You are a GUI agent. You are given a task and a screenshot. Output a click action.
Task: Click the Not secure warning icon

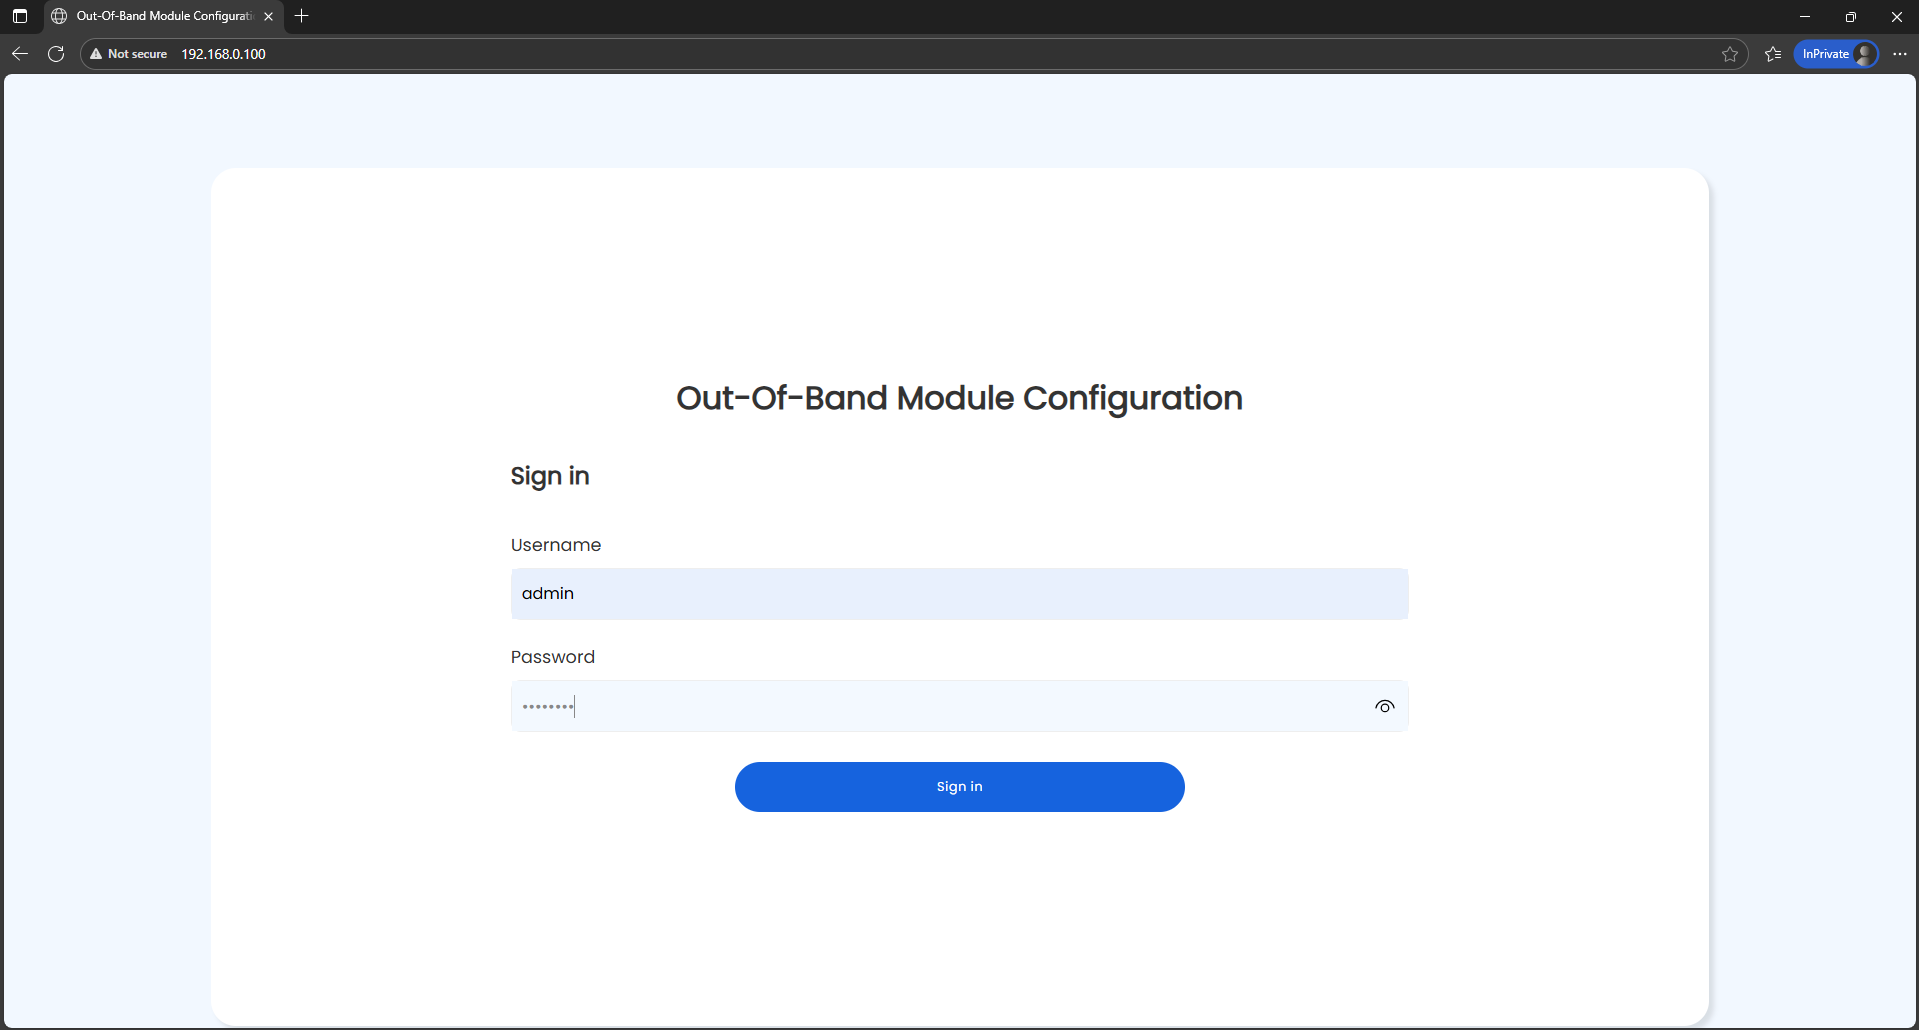point(95,54)
